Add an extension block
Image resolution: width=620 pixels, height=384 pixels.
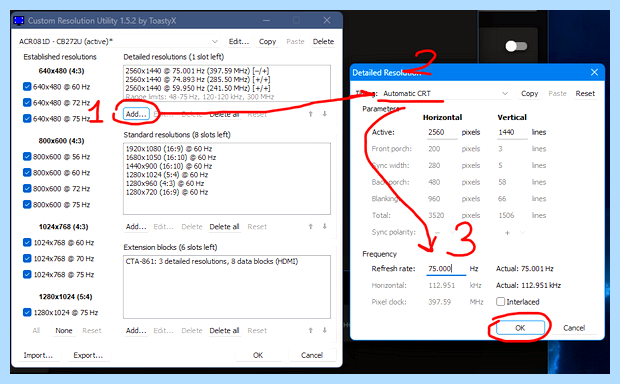(136, 330)
